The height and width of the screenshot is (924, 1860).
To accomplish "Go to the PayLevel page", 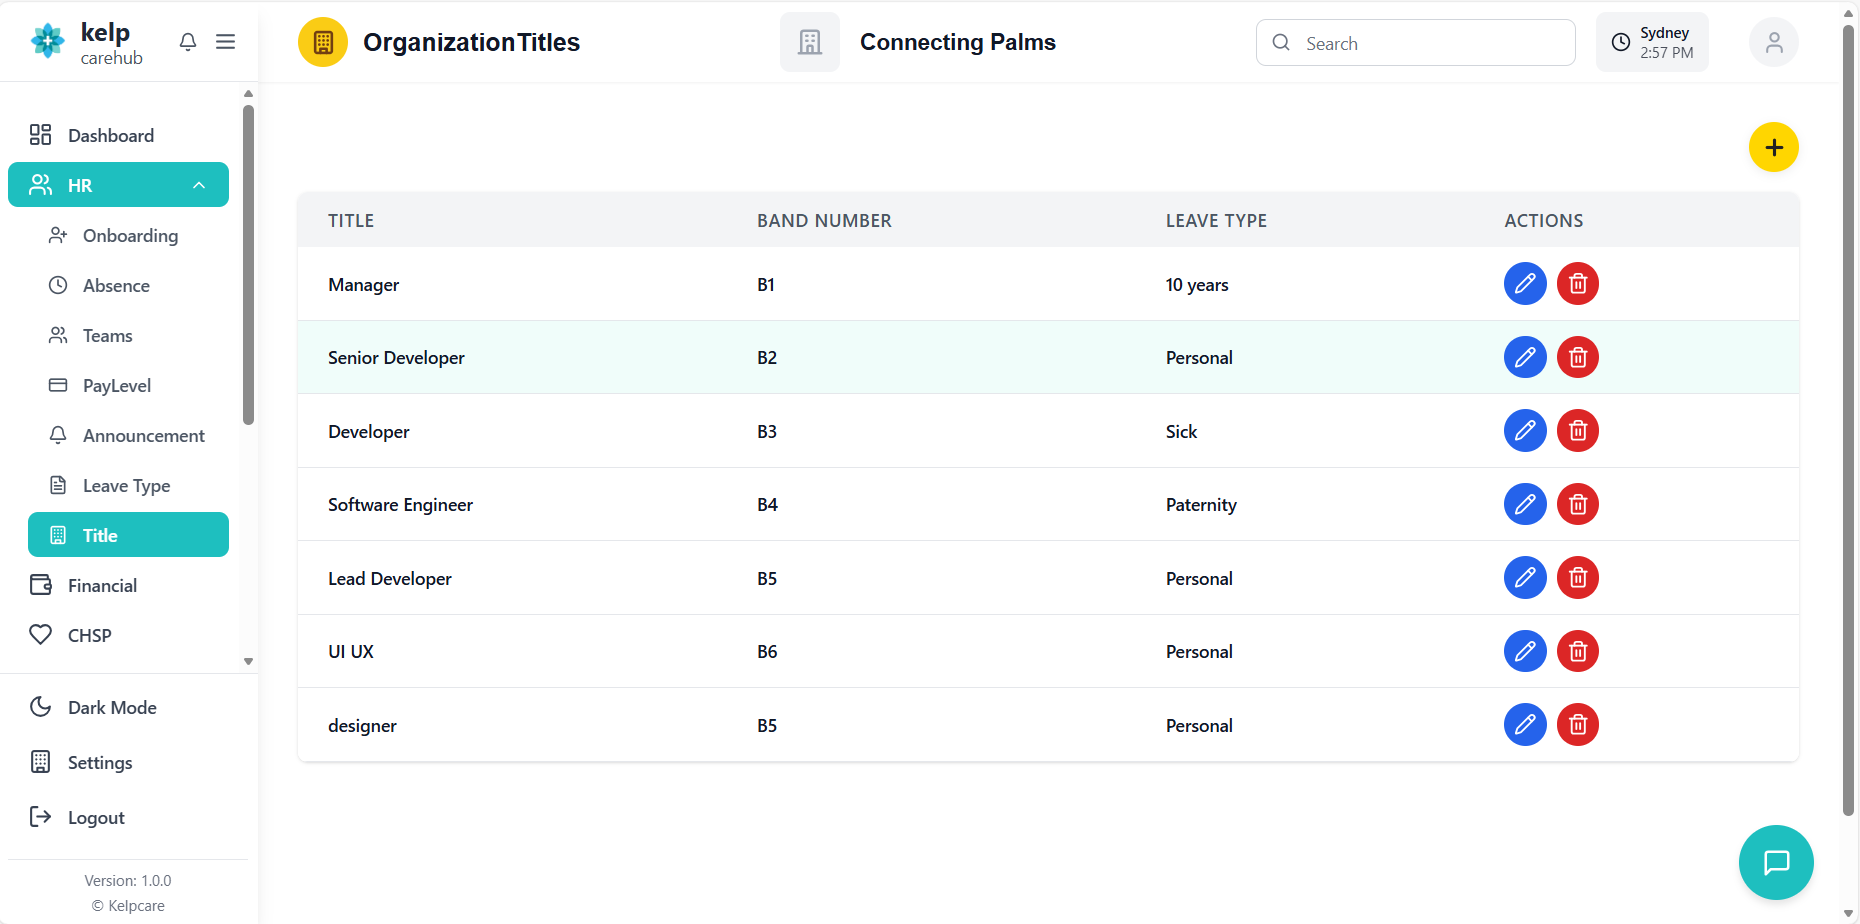I will pos(116,385).
